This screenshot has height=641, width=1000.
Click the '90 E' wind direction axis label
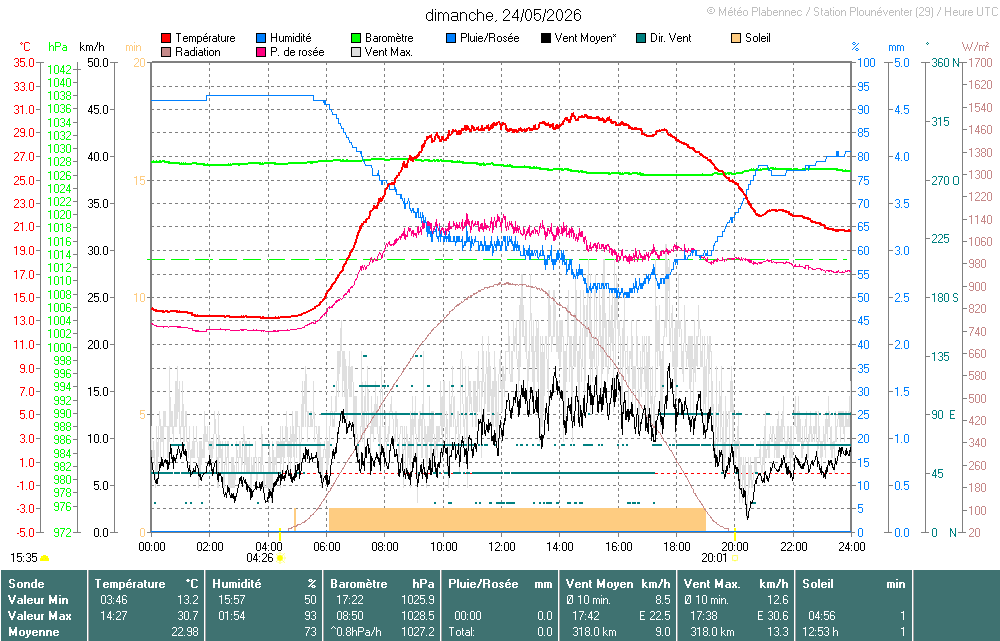[944, 415]
